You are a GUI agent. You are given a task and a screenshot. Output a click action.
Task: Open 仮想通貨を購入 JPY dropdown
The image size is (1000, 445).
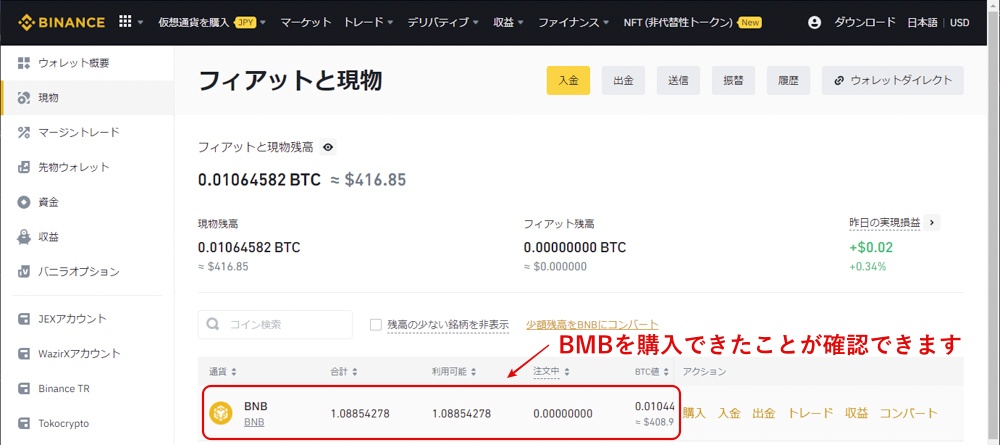(x=212, y=22)
